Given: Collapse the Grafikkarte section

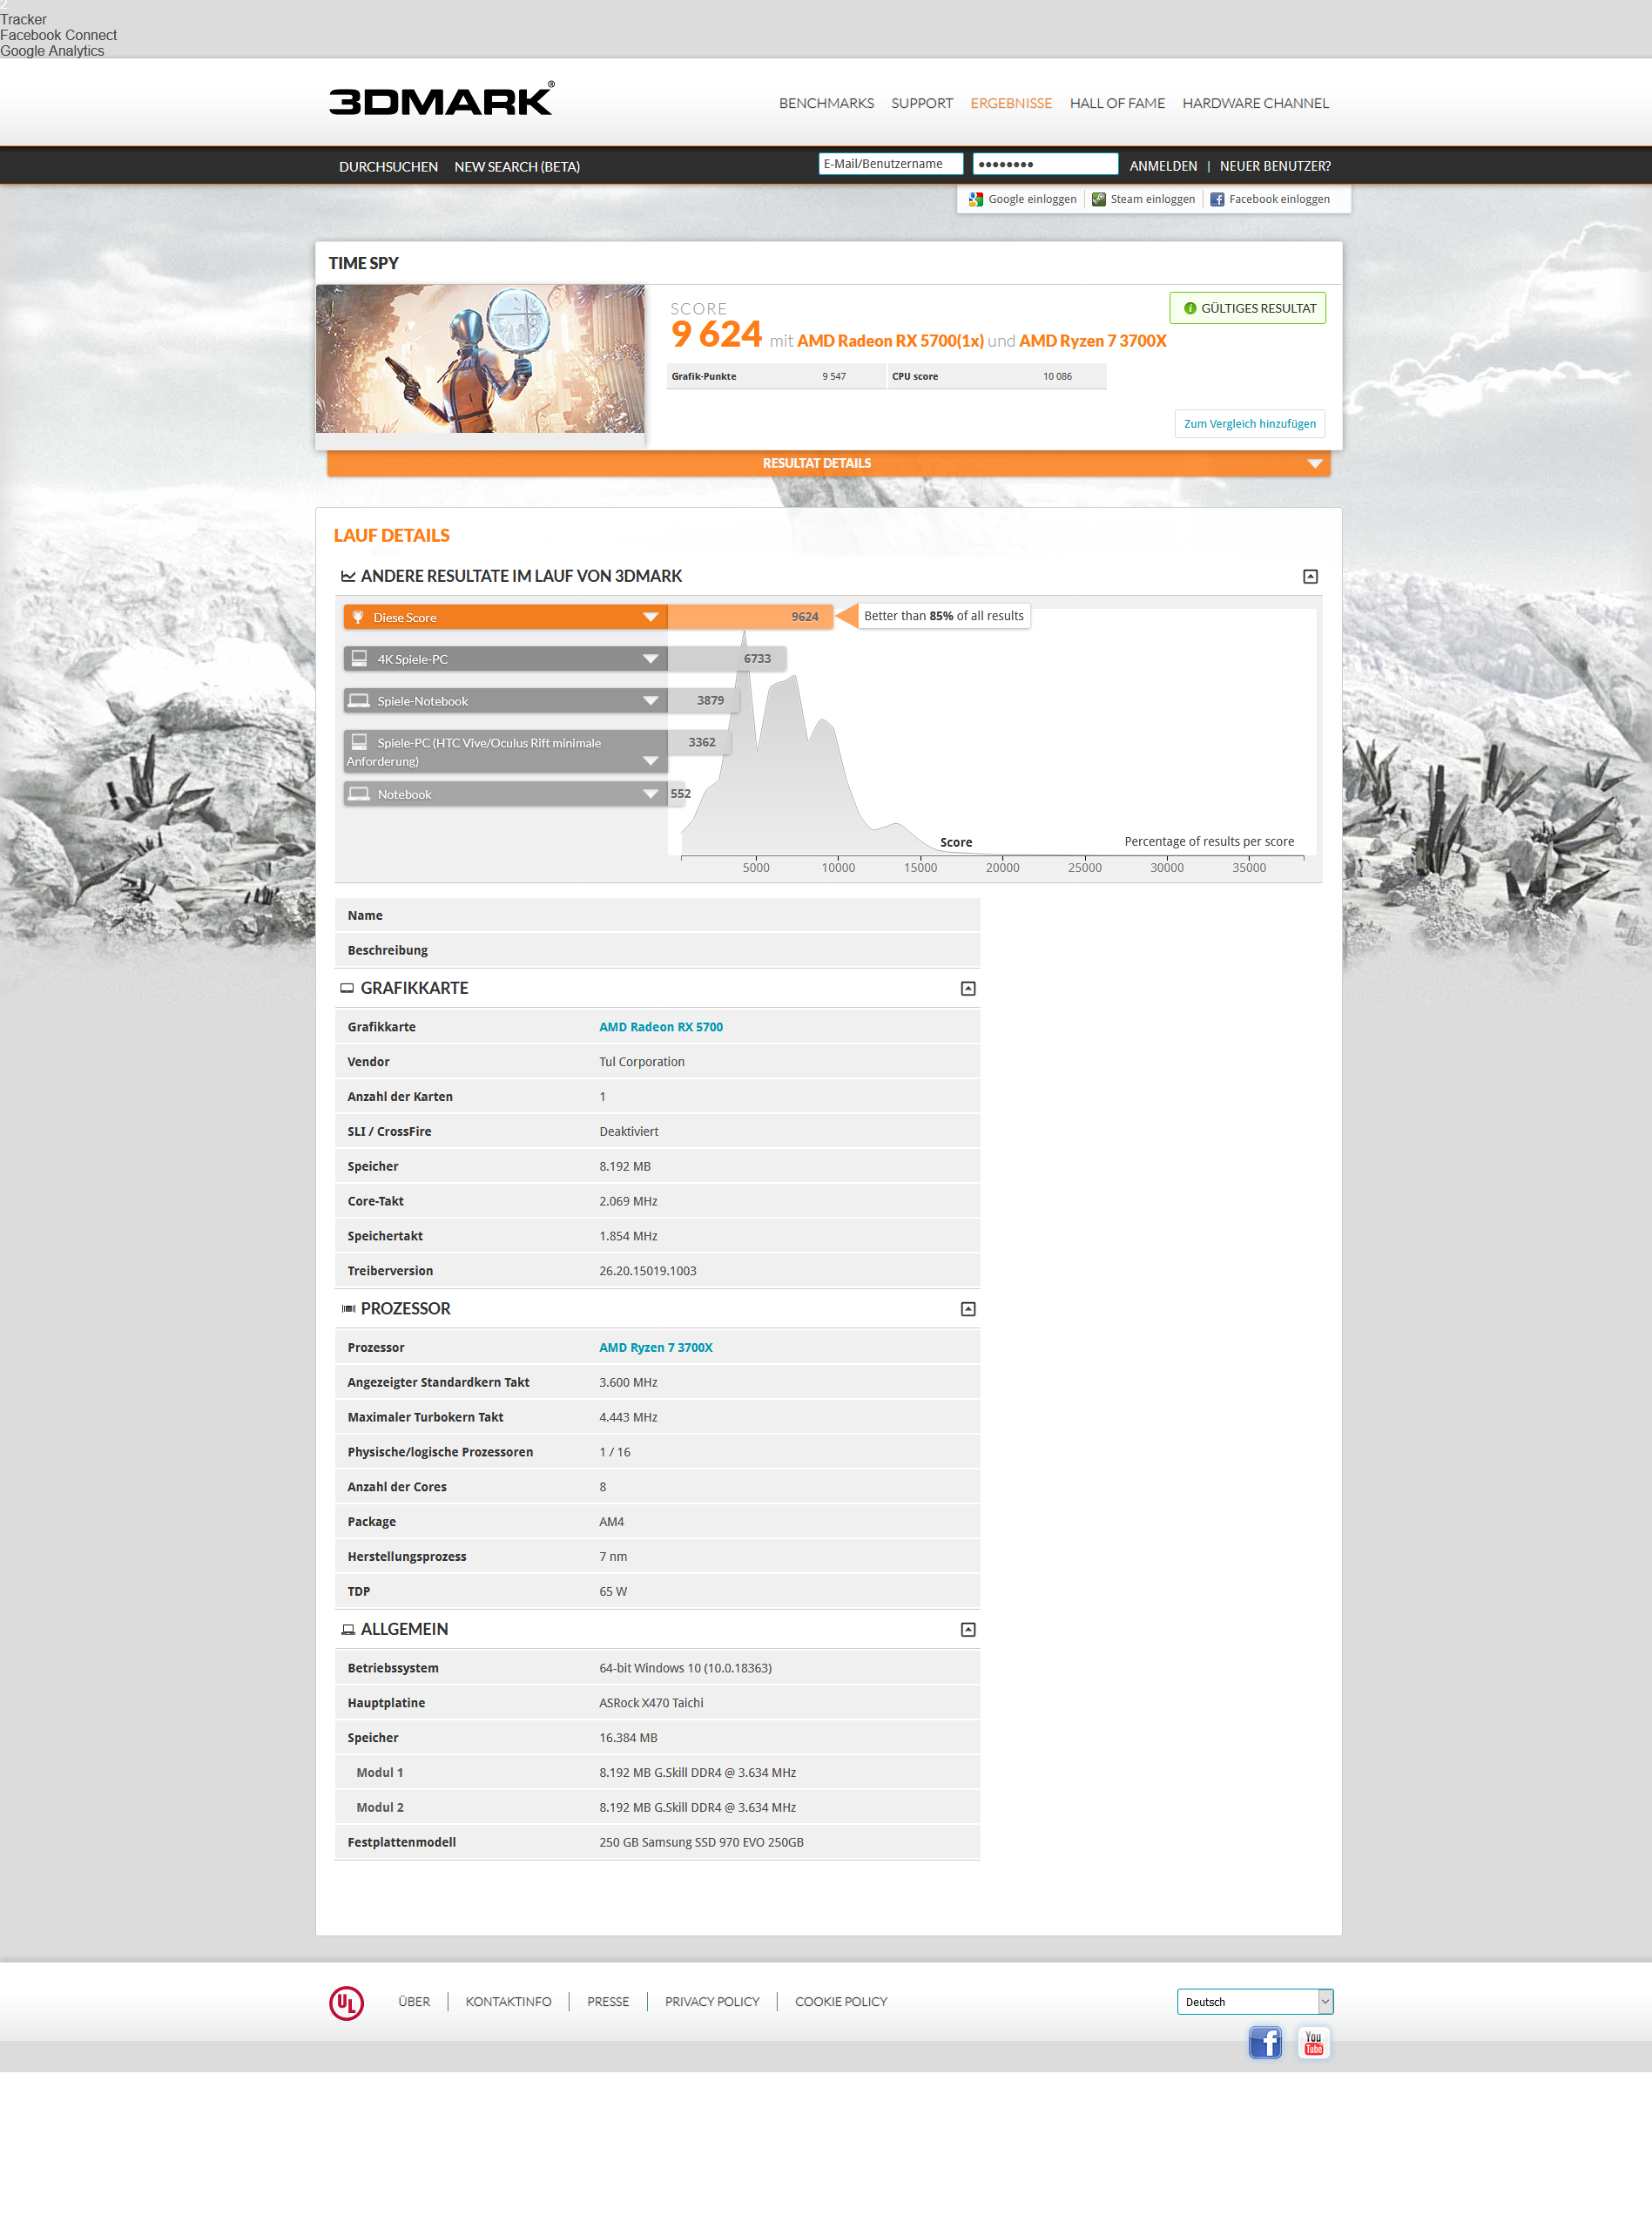Looking at the screenshot, I should click(967, 988).
